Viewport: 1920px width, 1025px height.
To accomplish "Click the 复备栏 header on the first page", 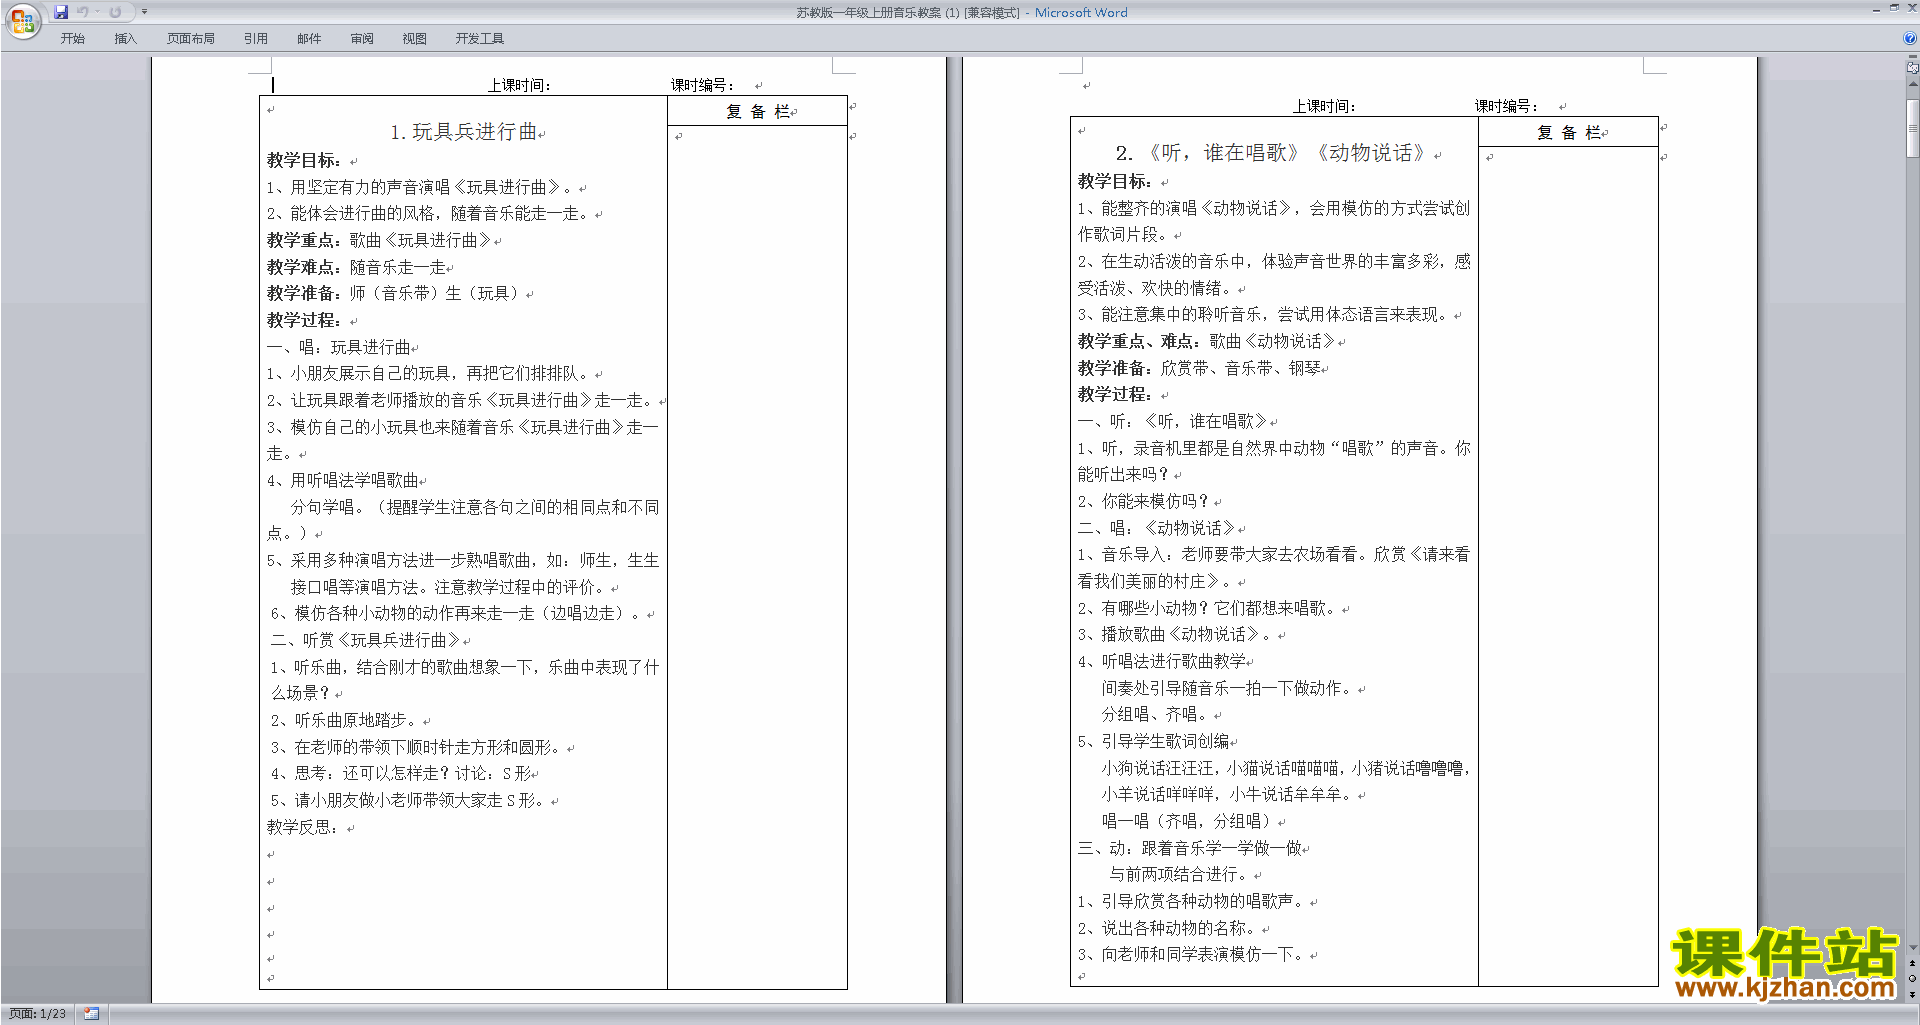I will click(x=758, y=112).
